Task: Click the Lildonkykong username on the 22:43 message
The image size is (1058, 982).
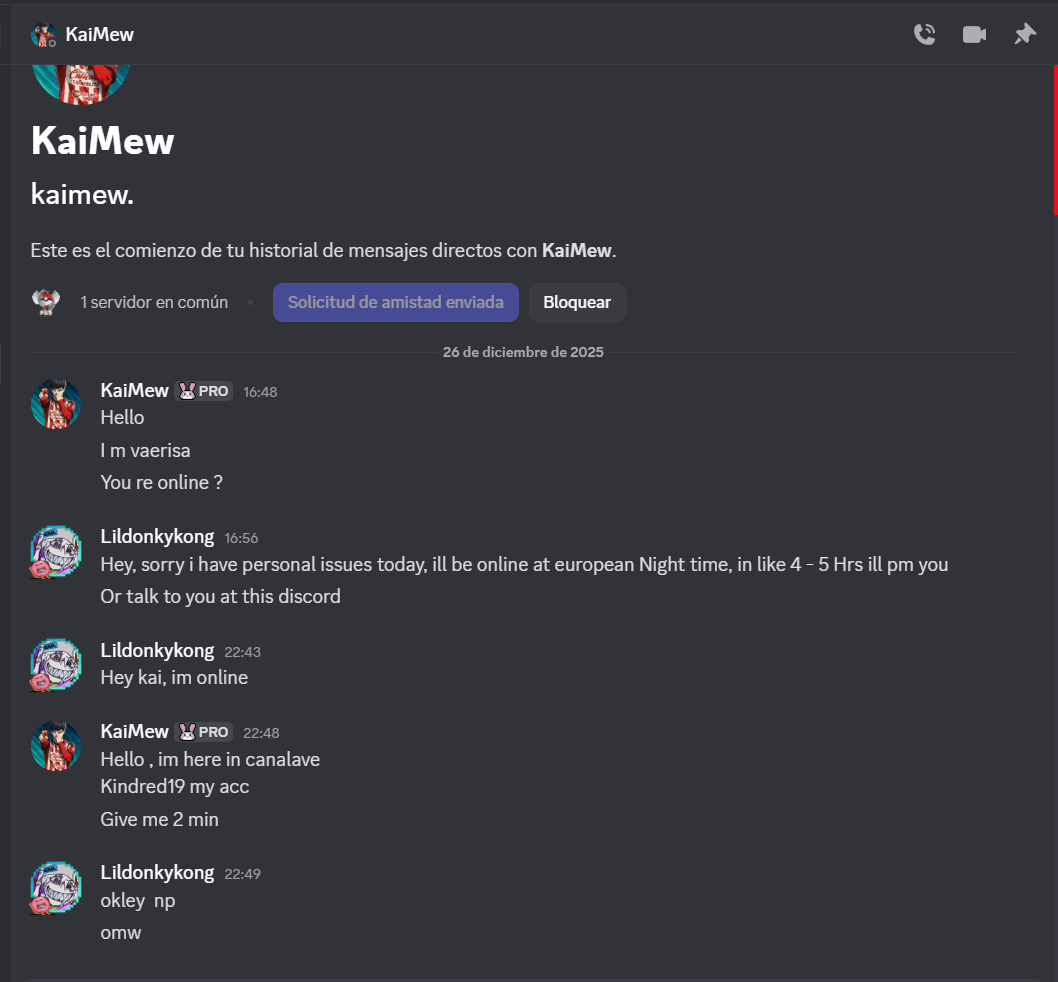Action: point(157,651)
